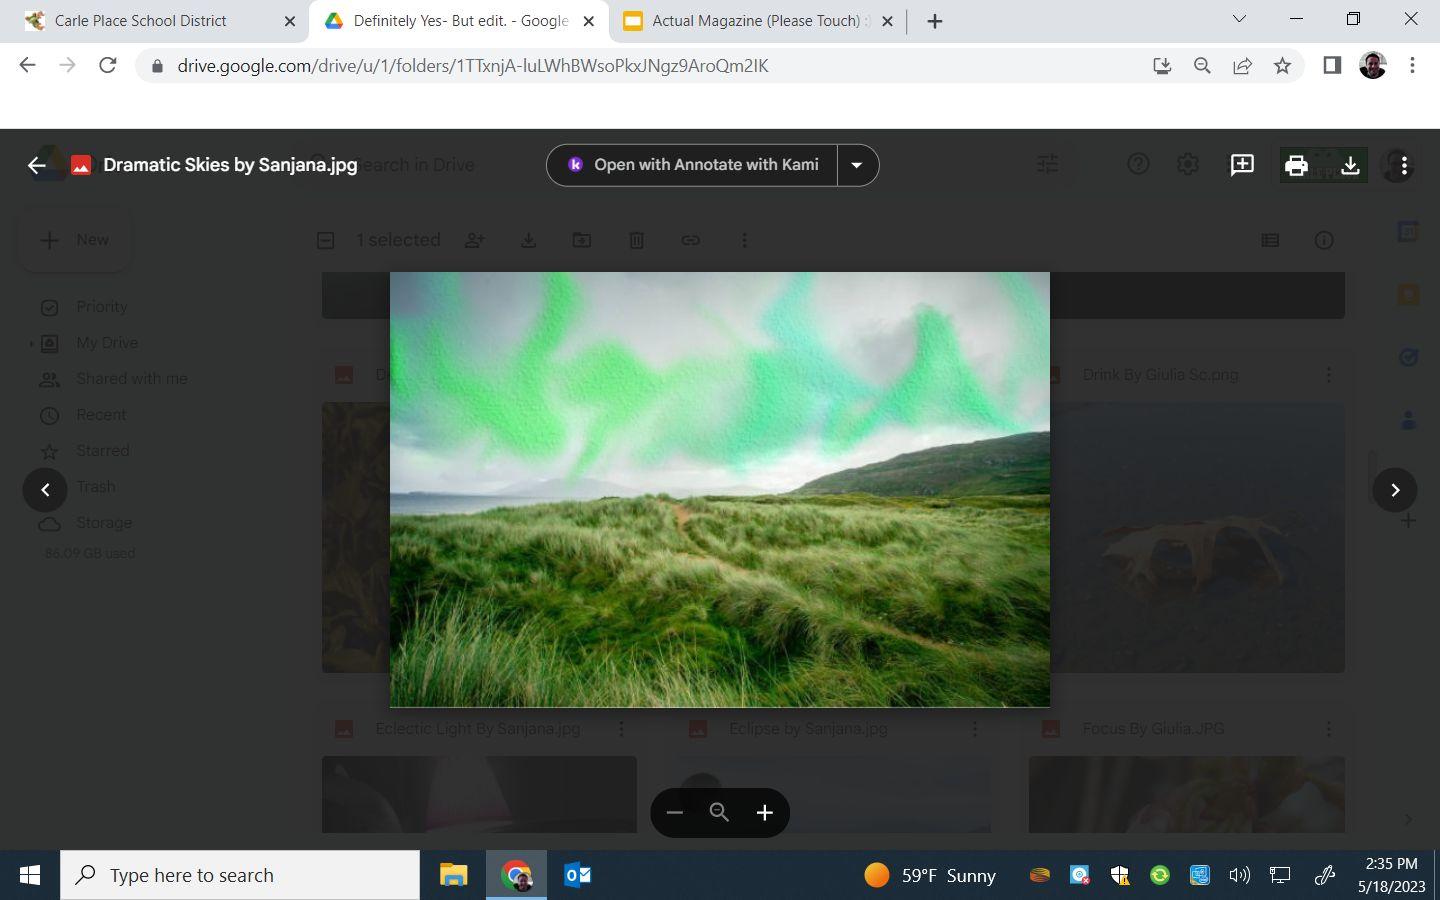Open the Drive settings gear
The image size is (1440, 900).
click(1188, 165)
